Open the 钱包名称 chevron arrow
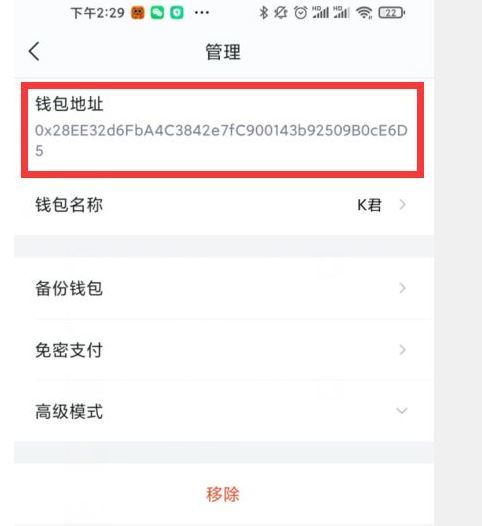This screenshot has width=482, height=526. pyautogui.click(x=403, y=204)
